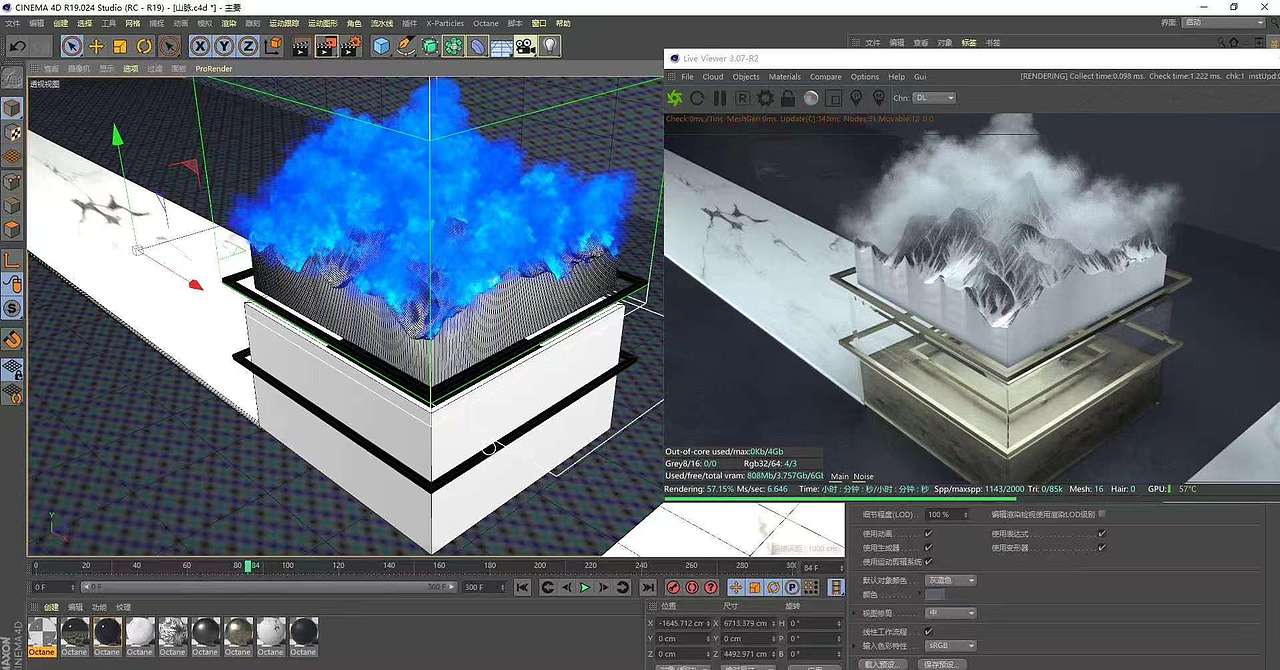Screen dimensions: 1280x670
Task: Open Octane settings gear in Live Viewer
Action: 766,98
